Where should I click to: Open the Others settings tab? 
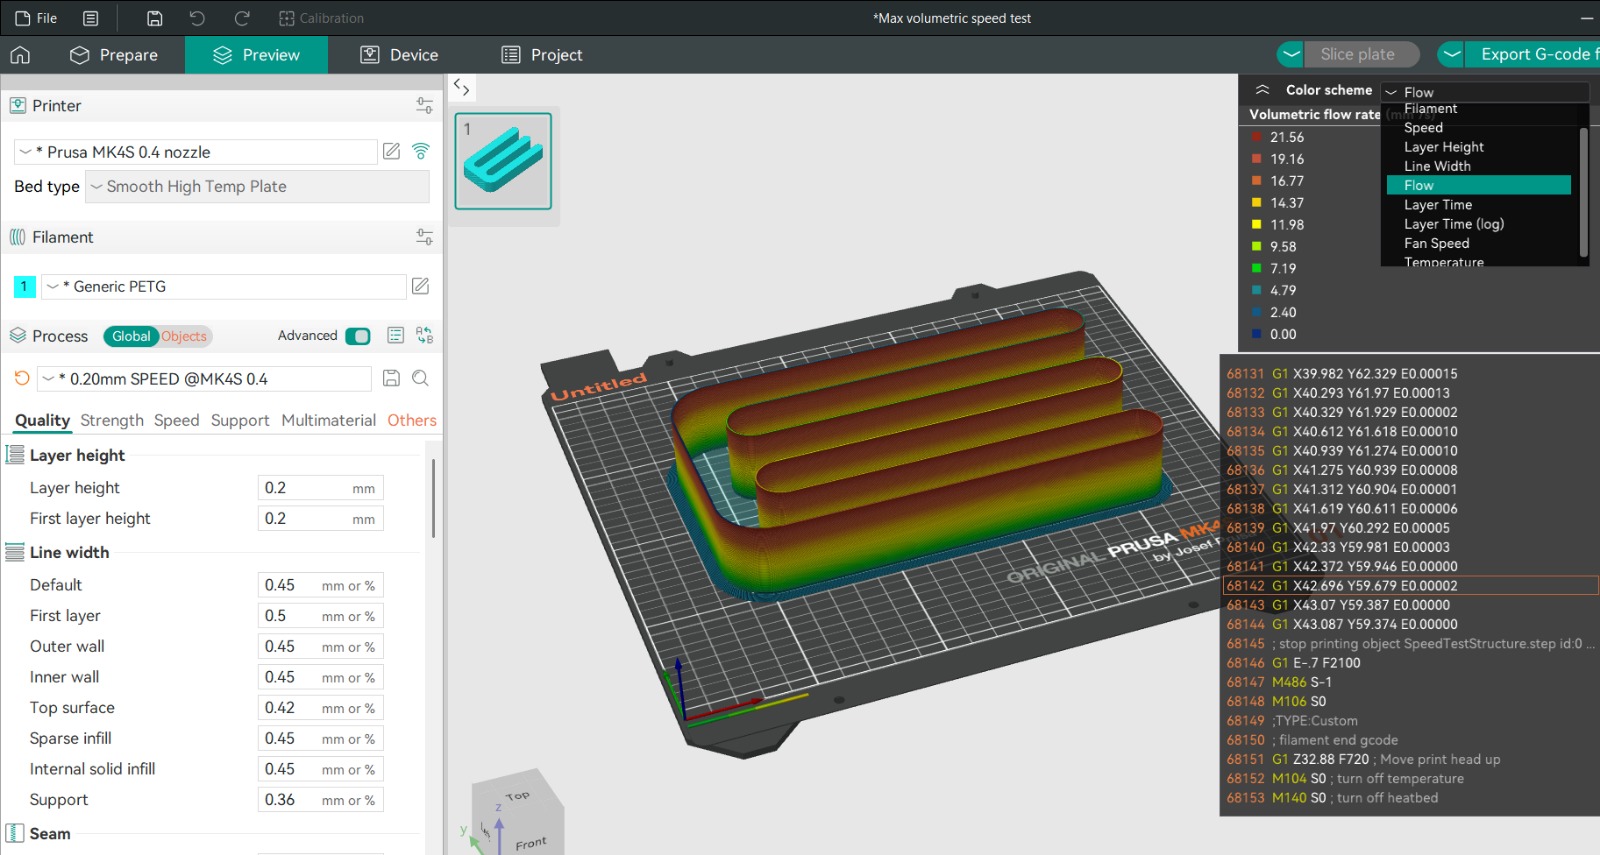click(412, 420)
